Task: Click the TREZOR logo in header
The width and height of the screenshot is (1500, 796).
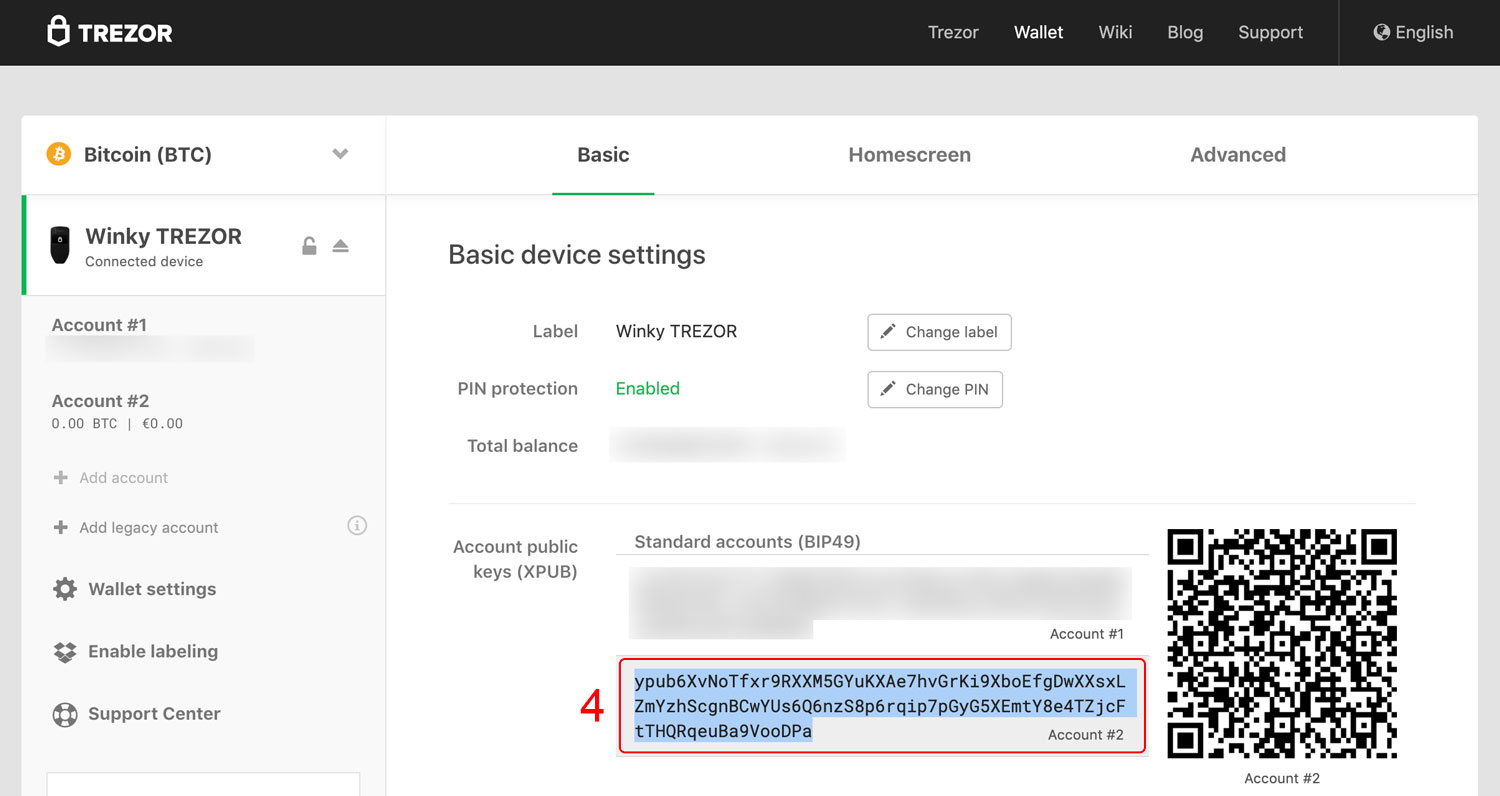Action: pyautogui.click(x=110, y=32)
